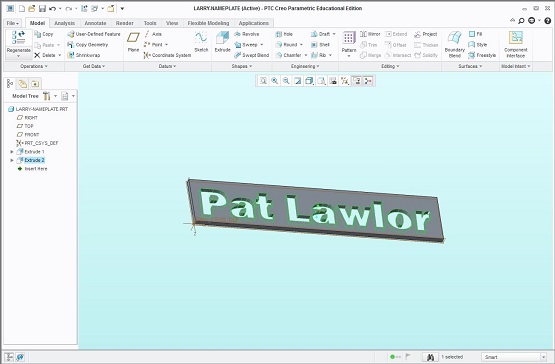Image resolution: width=555 pixels, height=364 pixels.
Task: Select the Hole tool
Action: pos(284,34)
